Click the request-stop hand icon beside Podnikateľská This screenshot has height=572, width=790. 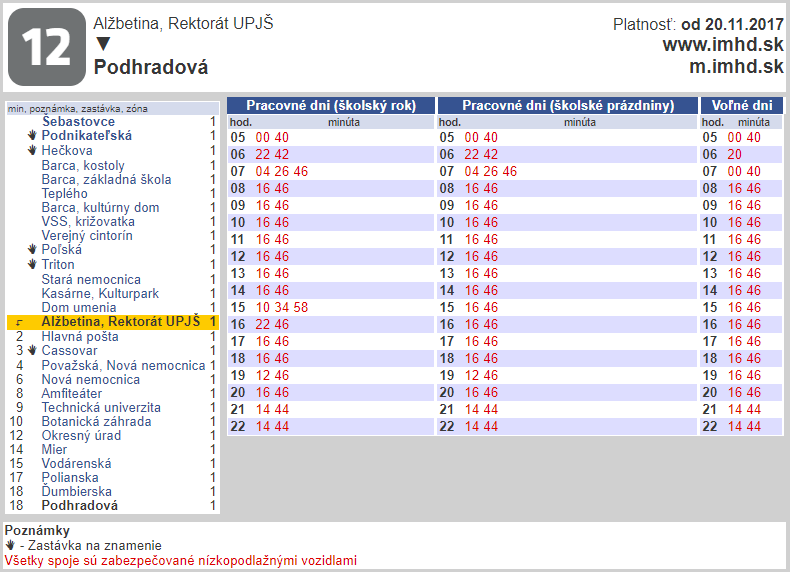[33, 135]
